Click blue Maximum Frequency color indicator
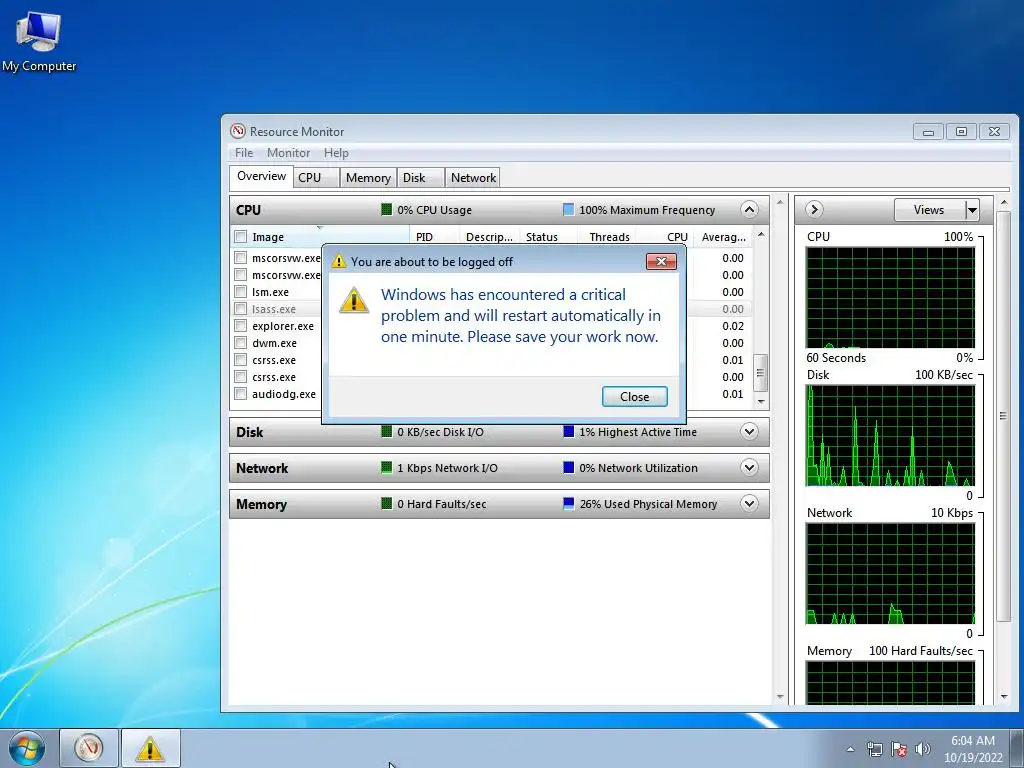1024x768 pixels. coord(568,210)
